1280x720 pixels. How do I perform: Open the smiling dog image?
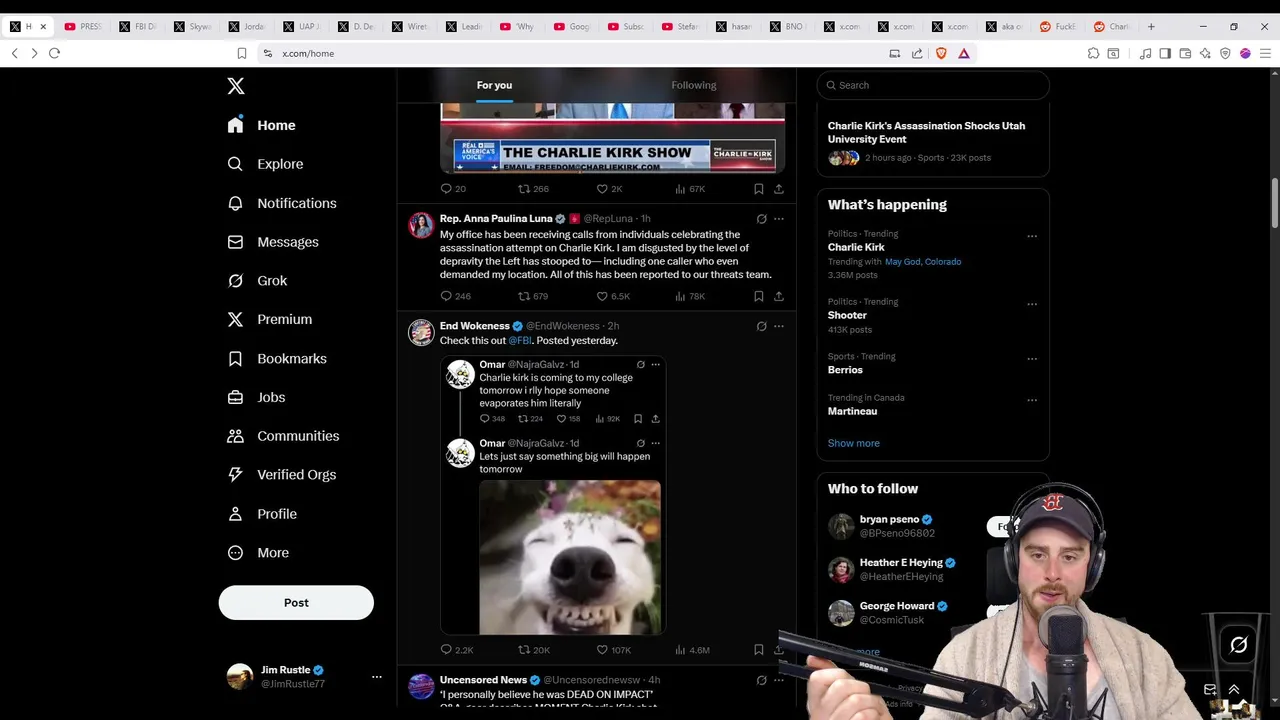click(x=570, y=557)
